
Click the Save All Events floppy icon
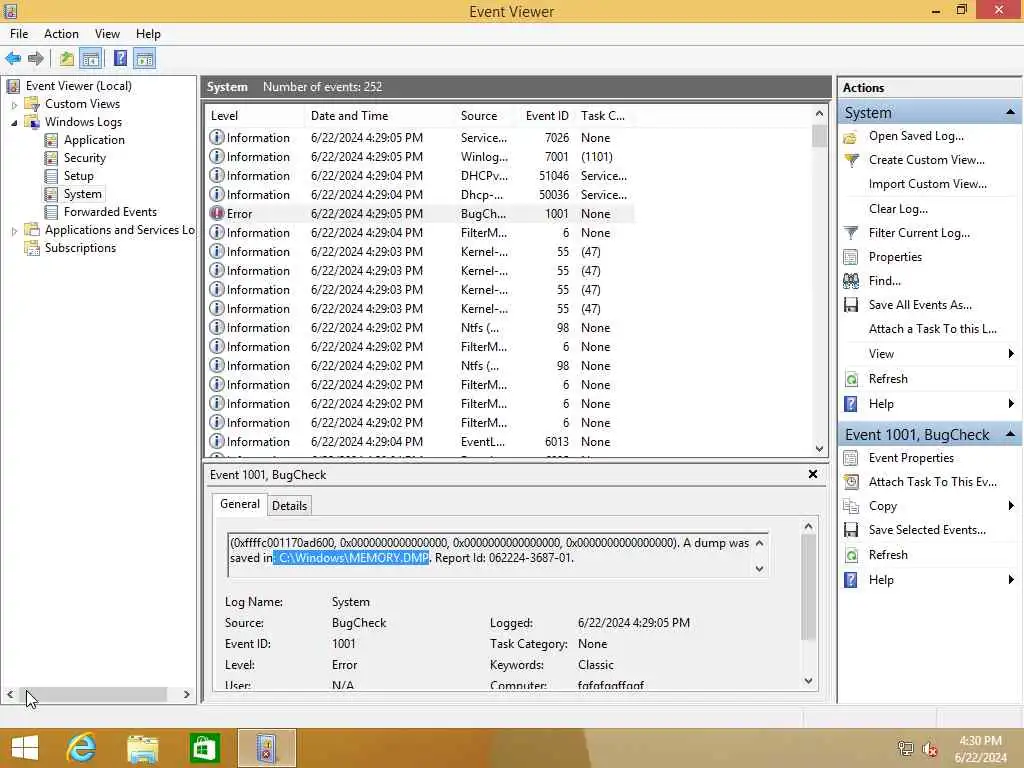pos(851,305)
